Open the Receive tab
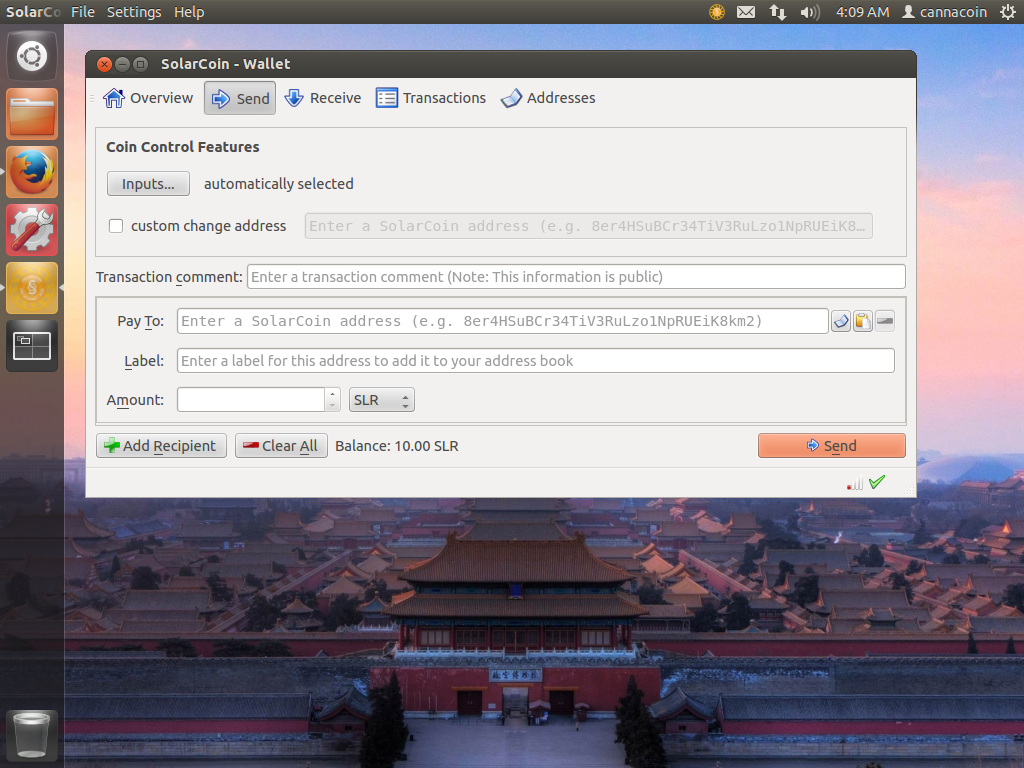This screenshot has width=1024, height=768. click(x=323, y=98)
